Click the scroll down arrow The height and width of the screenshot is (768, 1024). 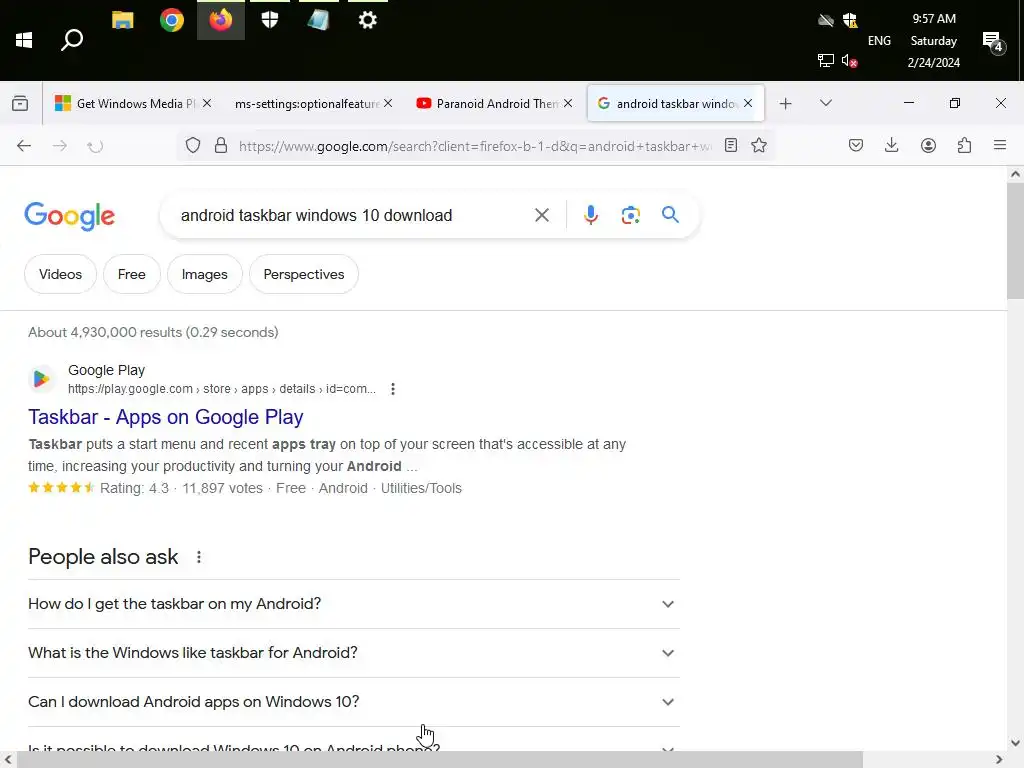[1015, 743]
